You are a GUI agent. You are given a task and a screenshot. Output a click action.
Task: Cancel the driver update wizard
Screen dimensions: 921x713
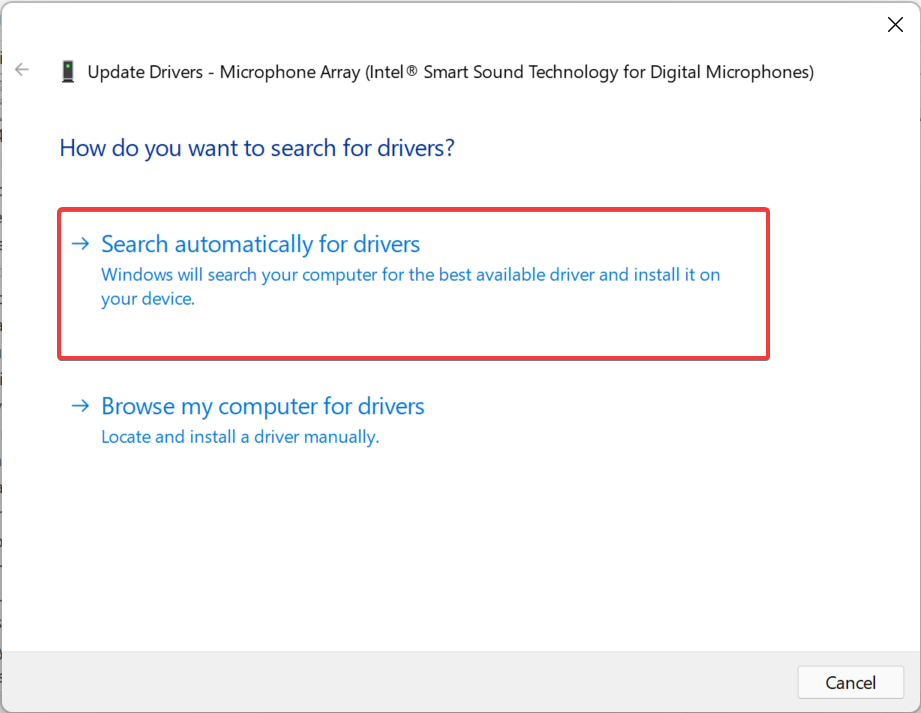coord(849,682)
